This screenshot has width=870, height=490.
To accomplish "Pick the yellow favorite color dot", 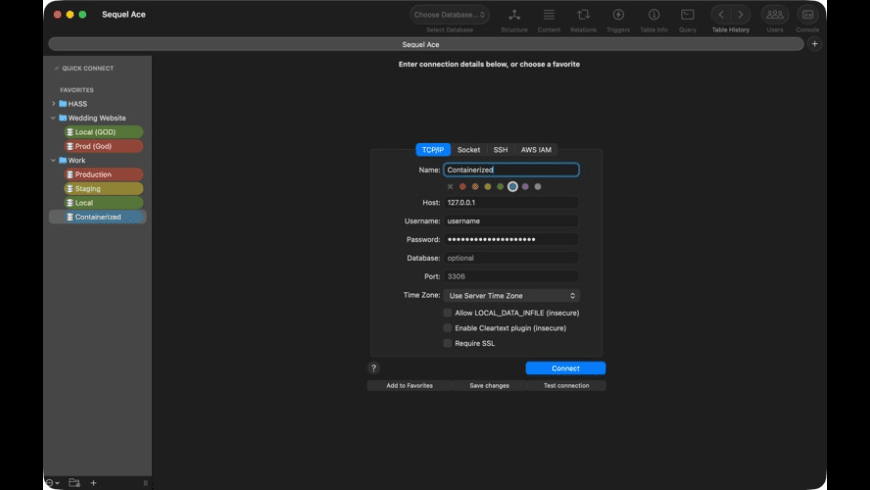I will click(488, 186).
